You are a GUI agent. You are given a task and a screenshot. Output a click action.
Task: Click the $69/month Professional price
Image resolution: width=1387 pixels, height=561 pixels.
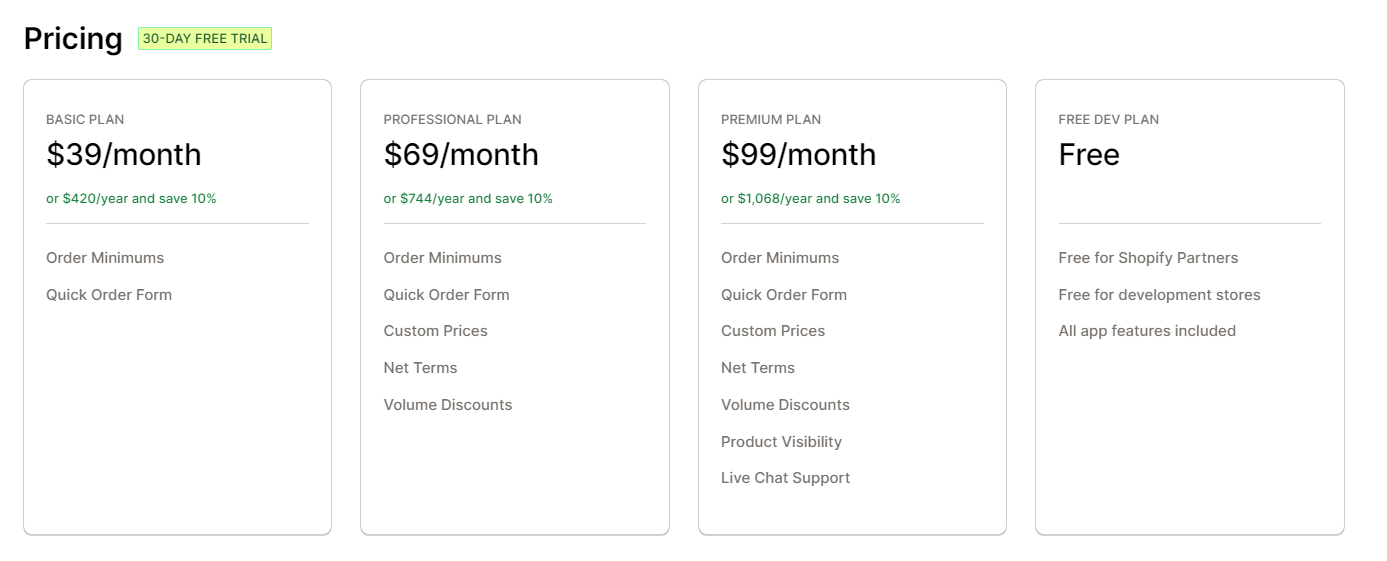tap(461, 155)
